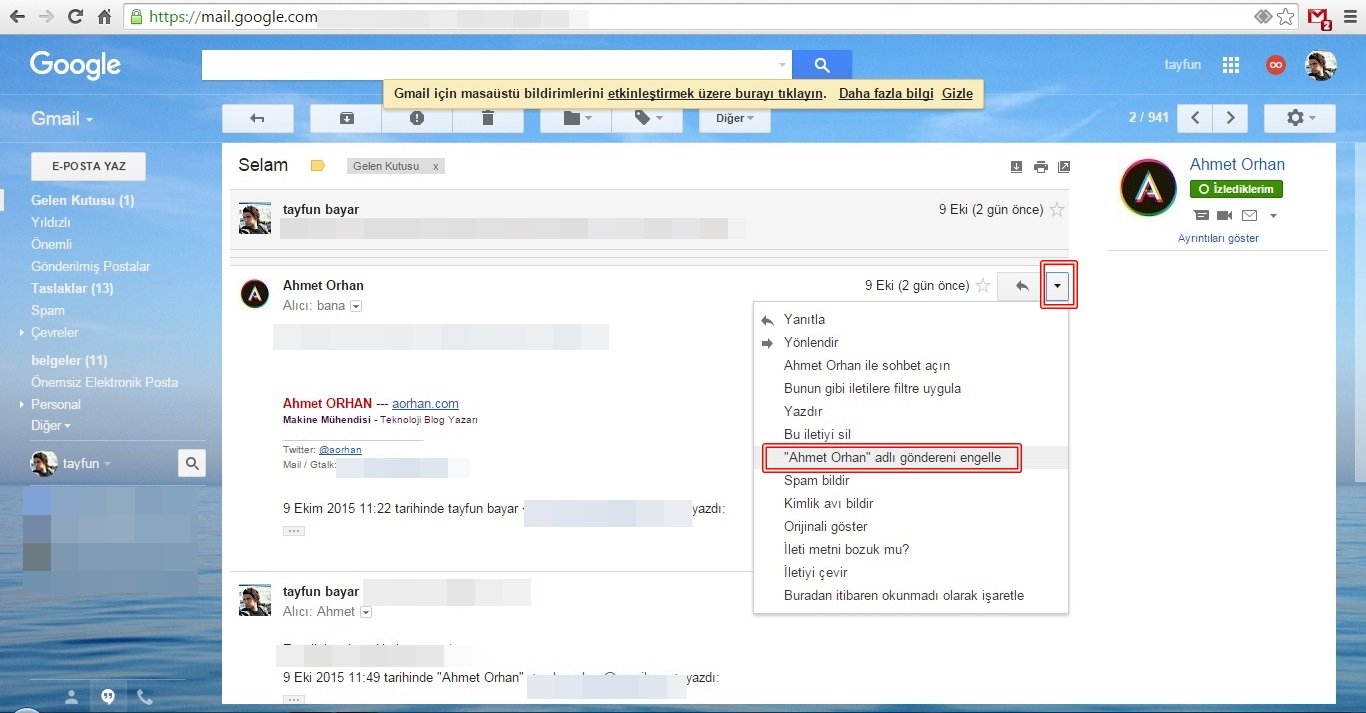The height and width of the screenshot is (713, 1366).
Task: Open the settings gear dropdown
Action: coord(1299,118)
